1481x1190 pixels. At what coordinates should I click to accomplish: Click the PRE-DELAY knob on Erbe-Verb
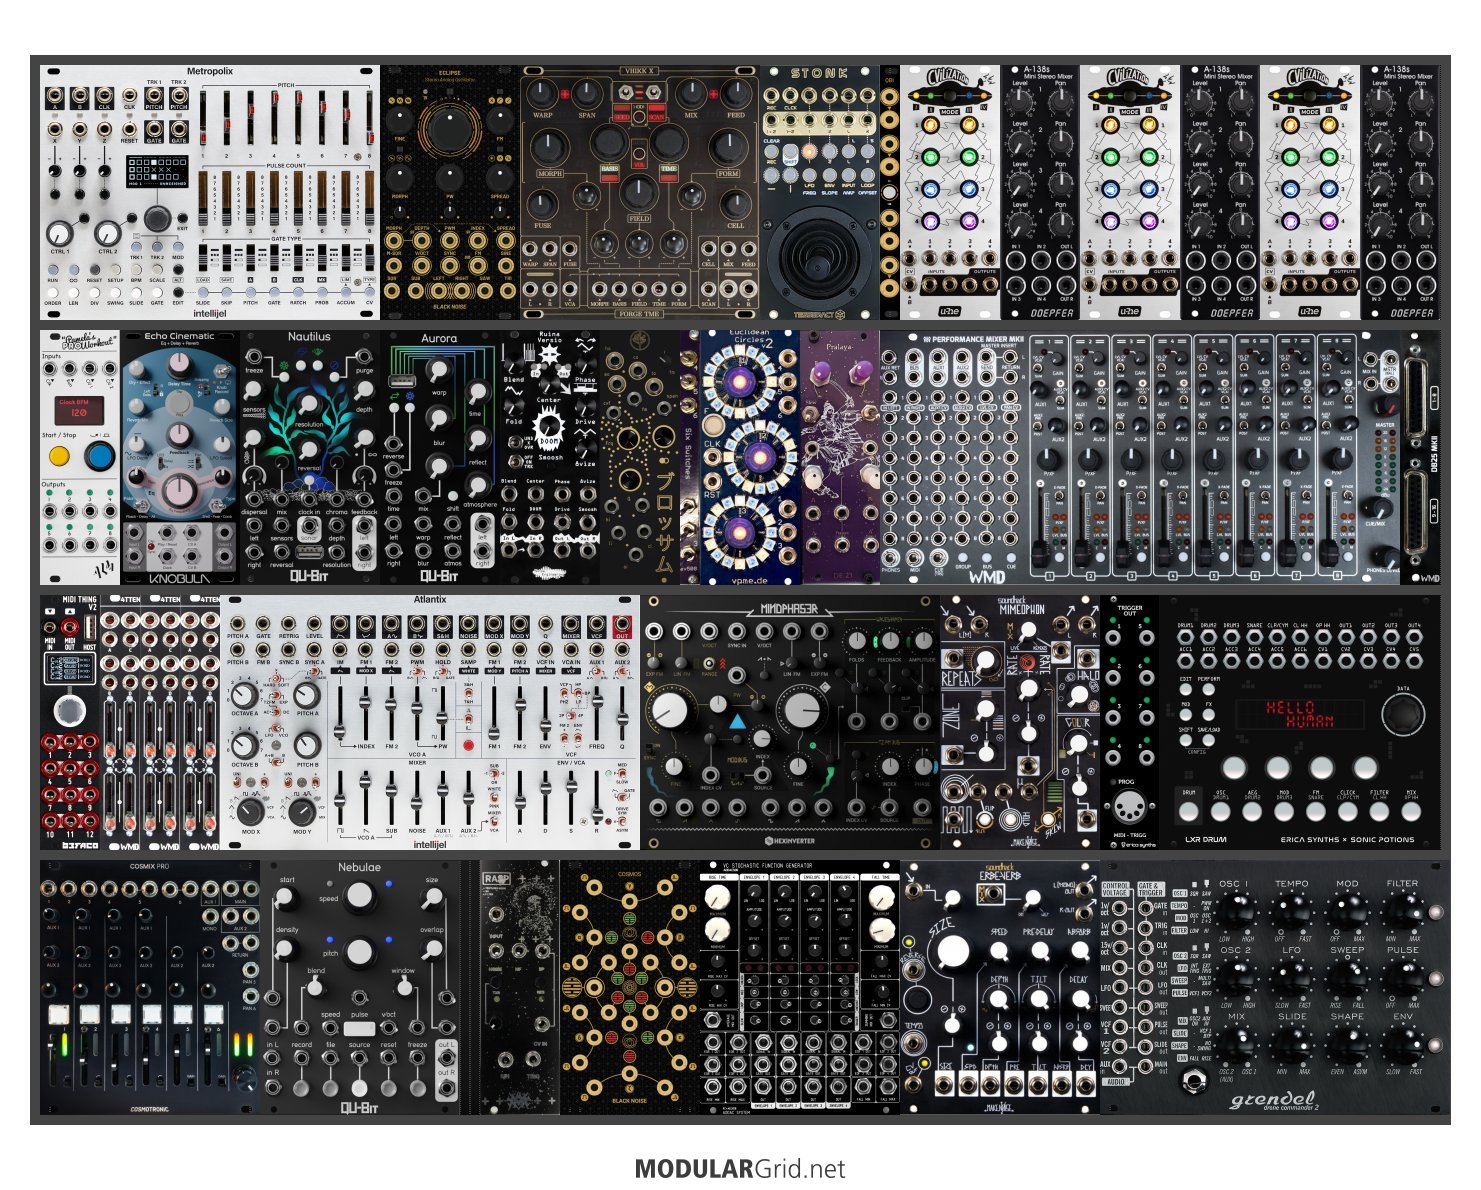pyautogui.click(x=1040, y=951)
